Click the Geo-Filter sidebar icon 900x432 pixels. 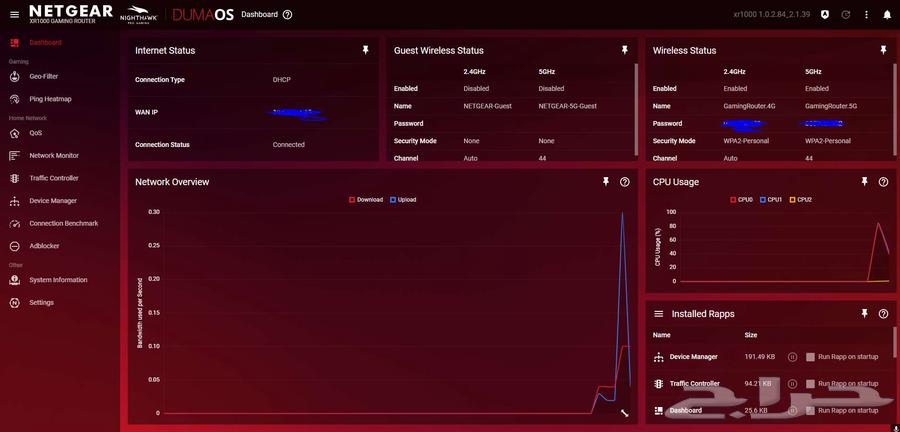click(15, 76)
